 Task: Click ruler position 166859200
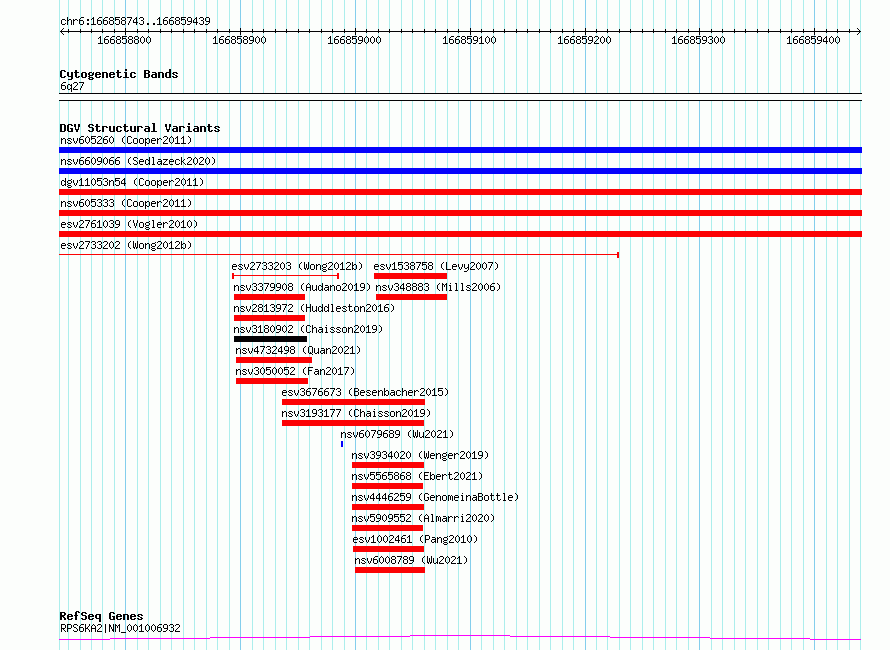pos(584,40)
